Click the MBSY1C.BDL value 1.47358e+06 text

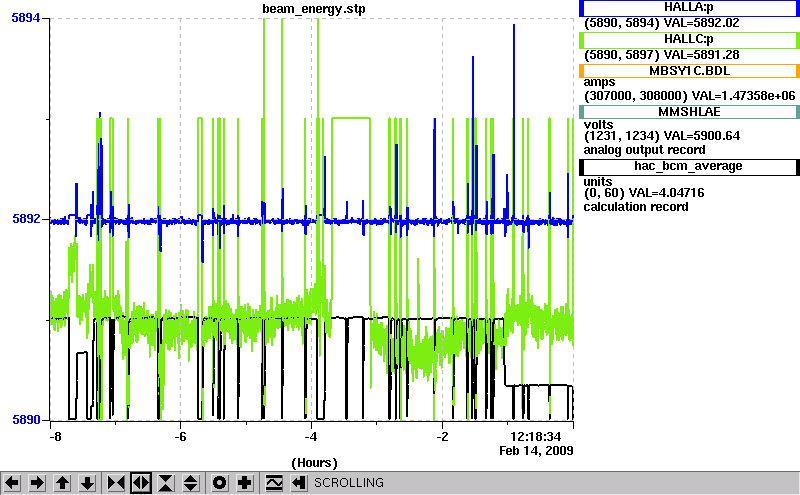(743, 96)
